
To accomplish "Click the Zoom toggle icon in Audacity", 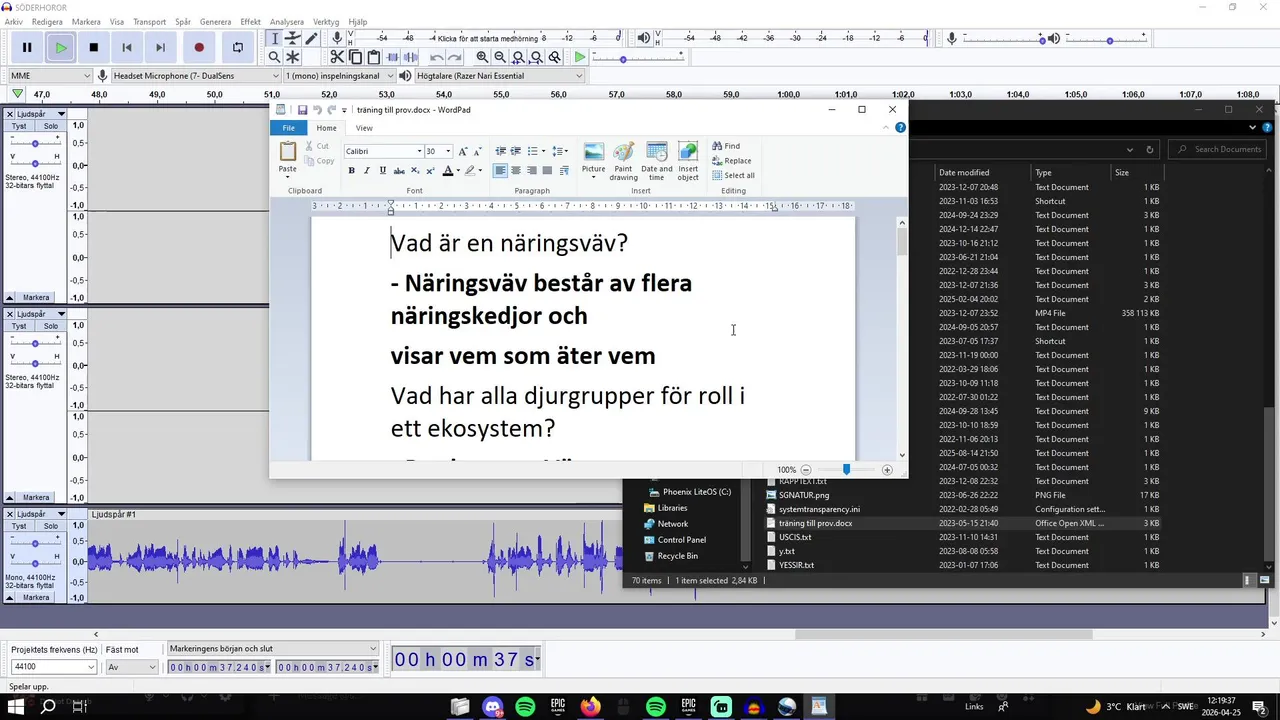I will 555,57.
